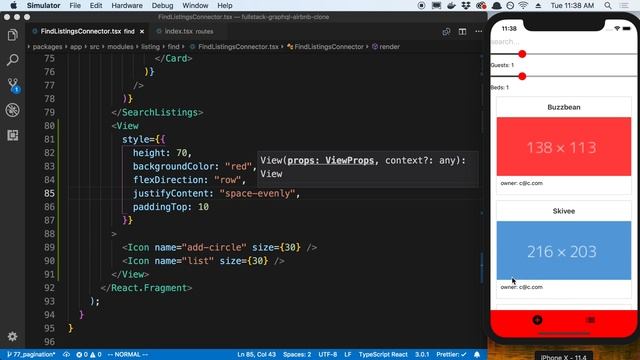Click the app breadcrumb segment

tap(76, 47)
